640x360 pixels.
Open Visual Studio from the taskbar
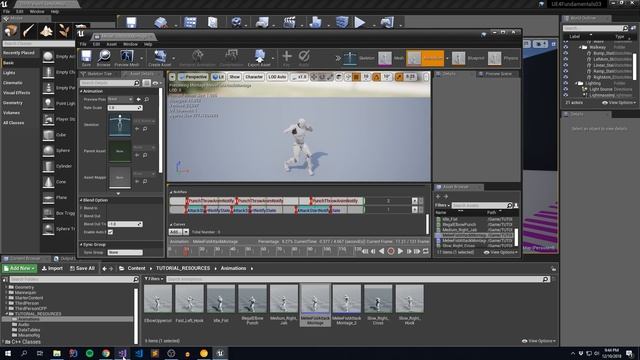pos(122,353)
